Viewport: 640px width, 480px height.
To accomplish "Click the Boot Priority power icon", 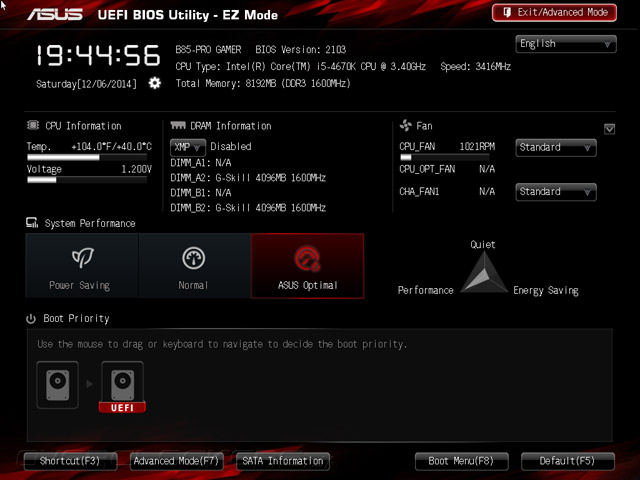I will pyautogui.click(x=31, y=318).
